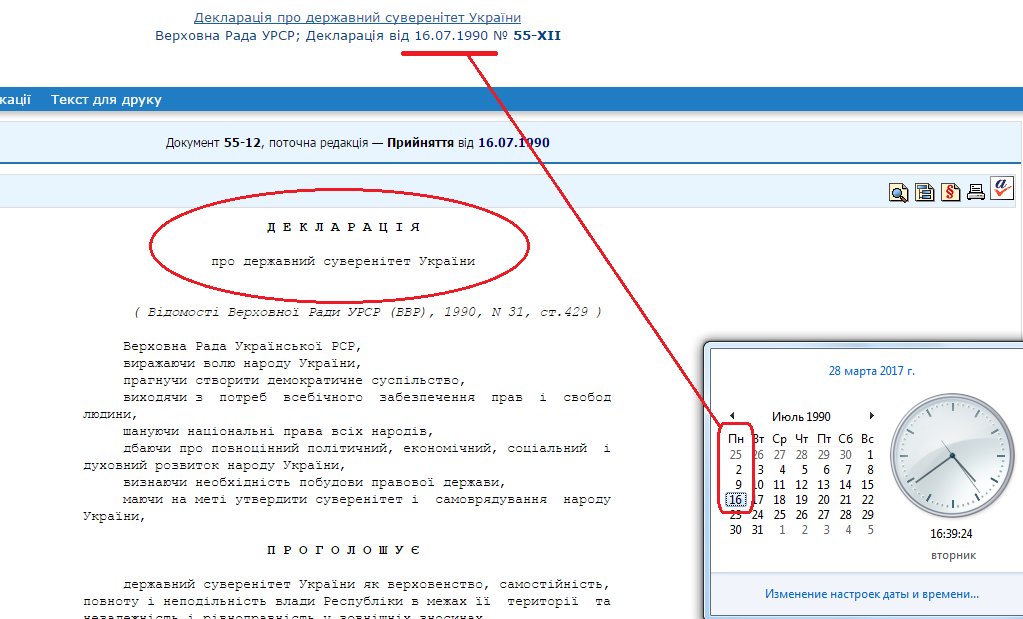The height and width of the screenshot is (619, 1023).
Task: Select day 14 in the calendar
Action: [845, 485]
